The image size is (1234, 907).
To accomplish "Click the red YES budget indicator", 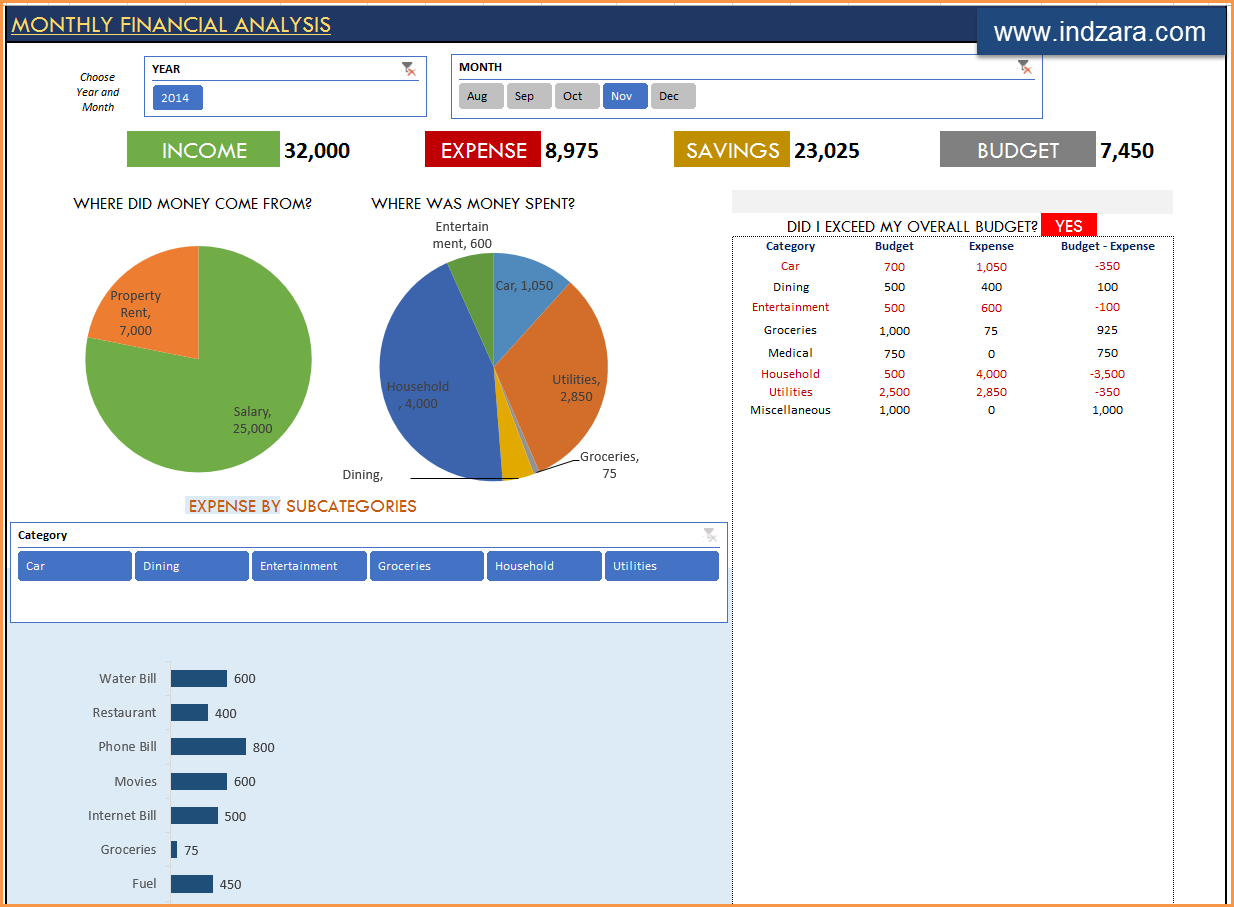I will pyautogui.click(x=1068, y=226).
